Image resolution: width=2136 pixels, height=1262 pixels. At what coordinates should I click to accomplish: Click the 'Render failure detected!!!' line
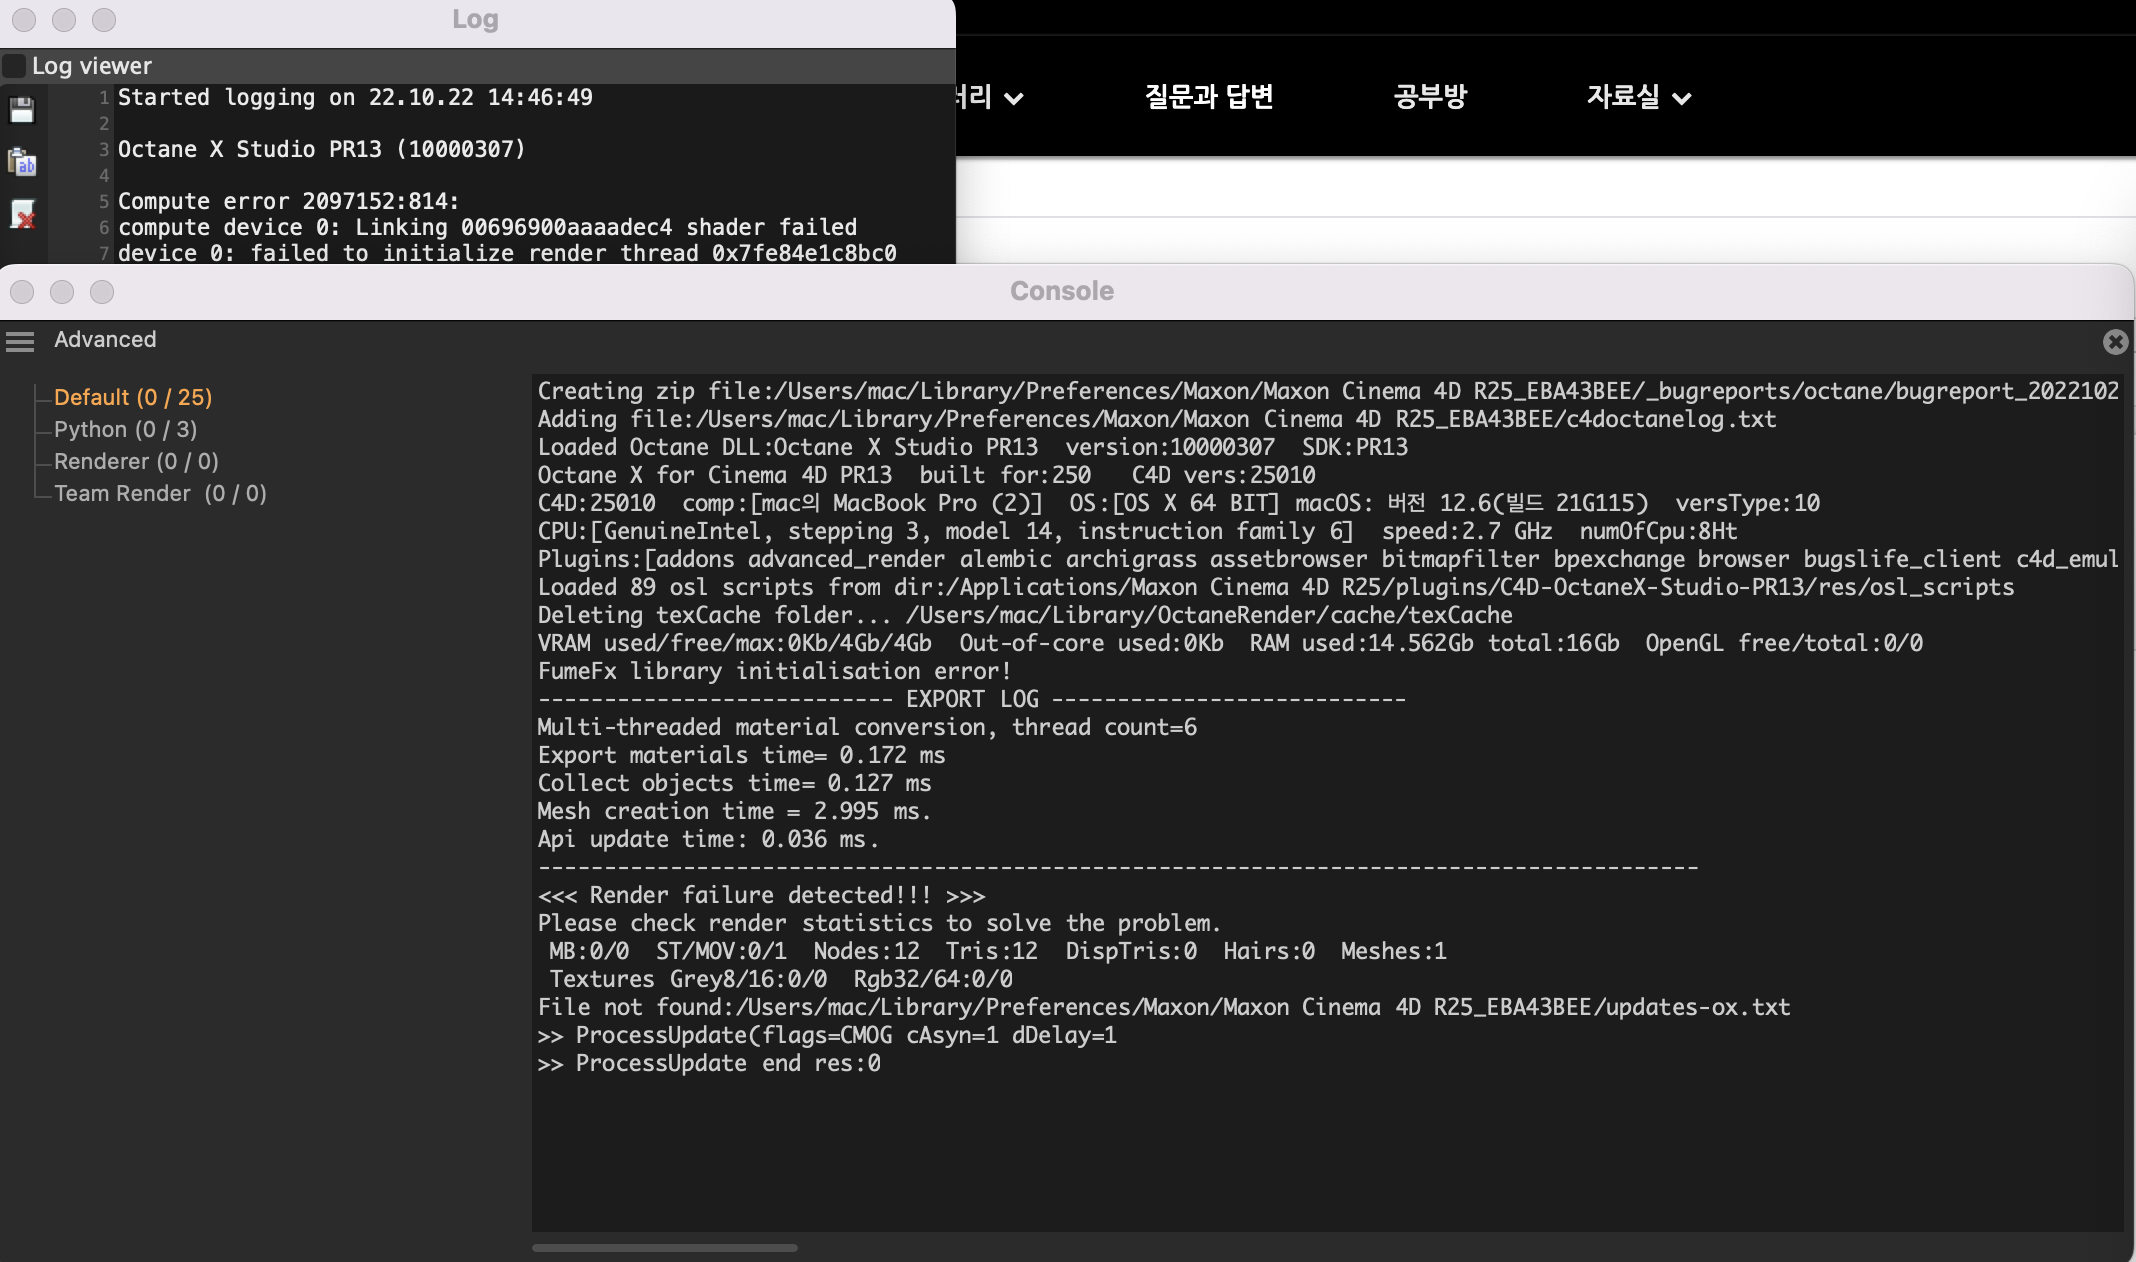(762, 895)
